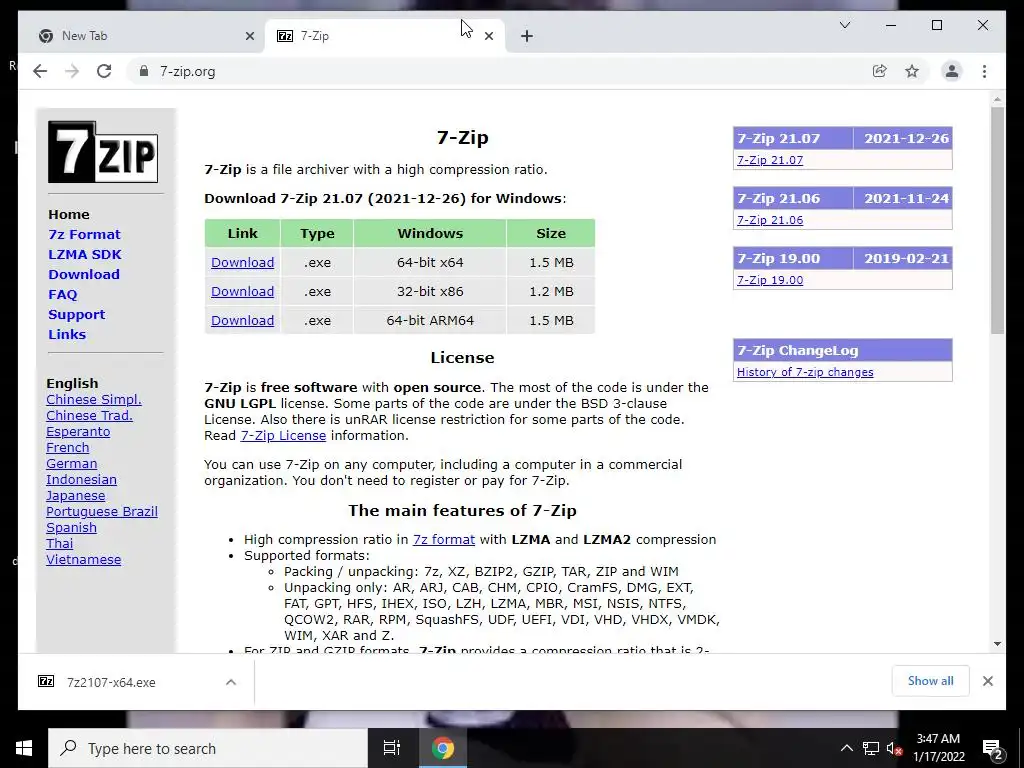The image size is (1024, 768).
Task: Open the Chrome three-dot menu
Action: tap(984, 71)
